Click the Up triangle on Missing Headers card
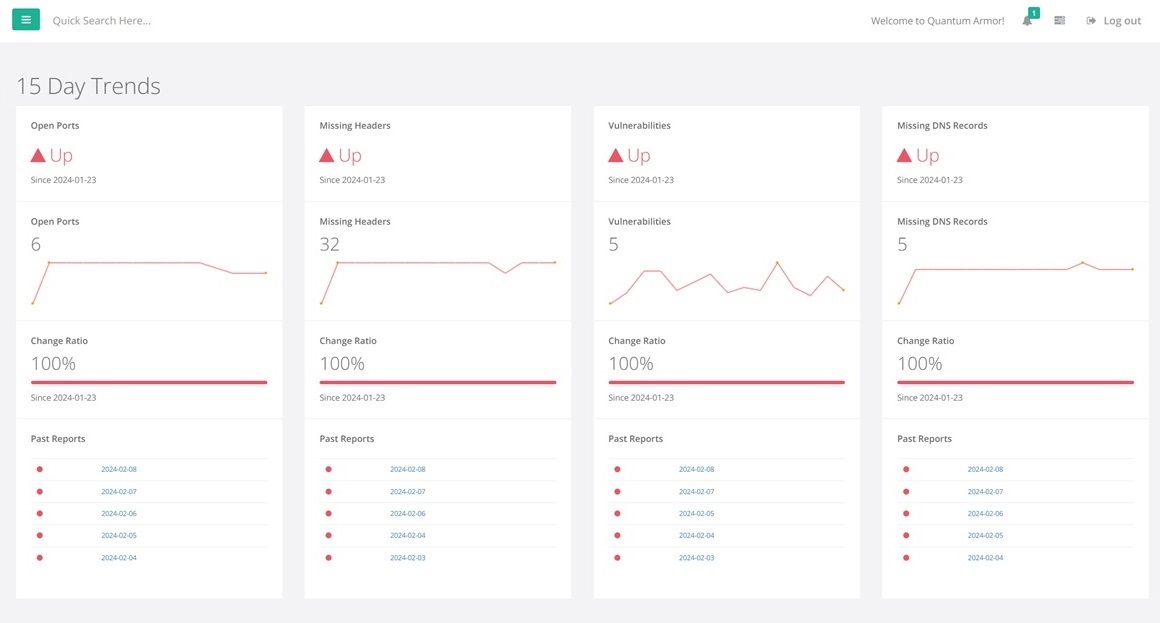 (x=328, y=154)
